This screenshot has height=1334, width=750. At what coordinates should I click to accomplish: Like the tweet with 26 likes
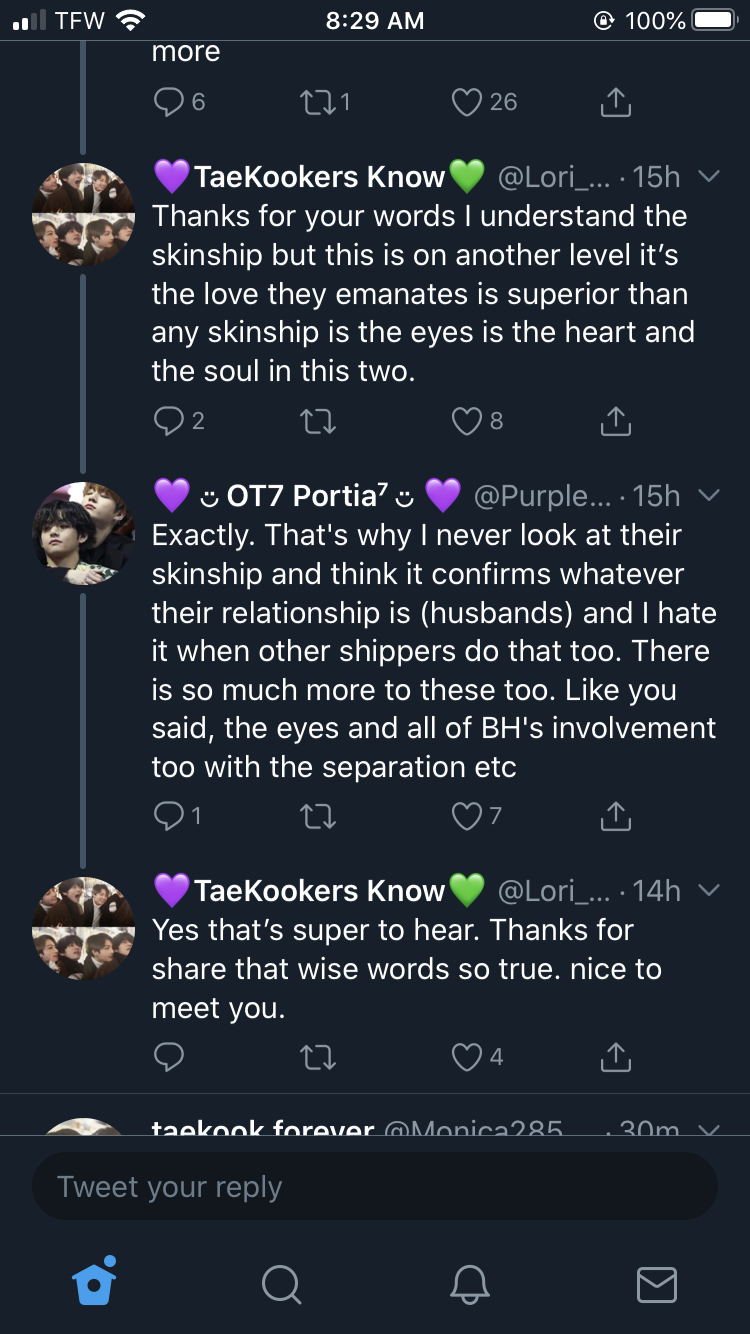click(468, 102)
